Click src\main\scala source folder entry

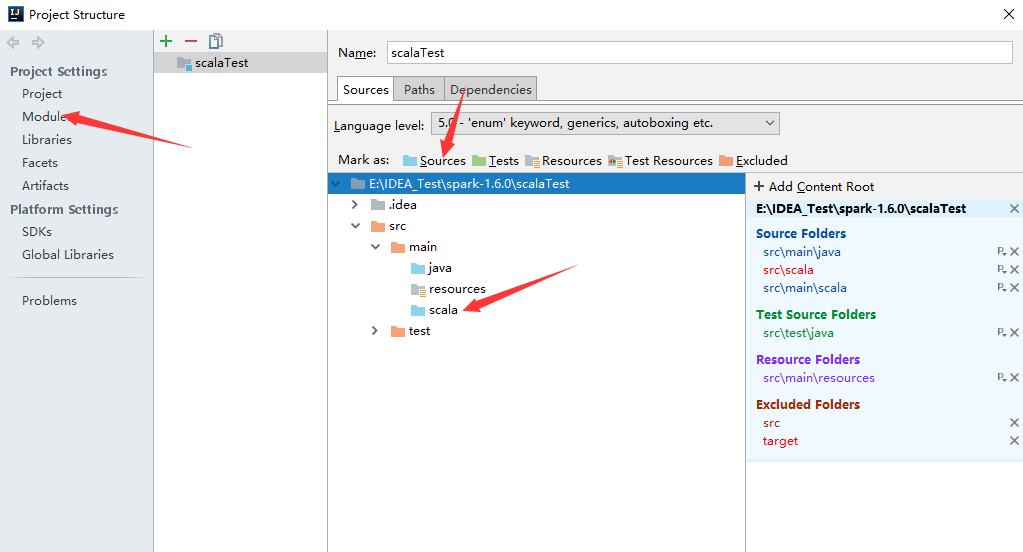(805, 288)
